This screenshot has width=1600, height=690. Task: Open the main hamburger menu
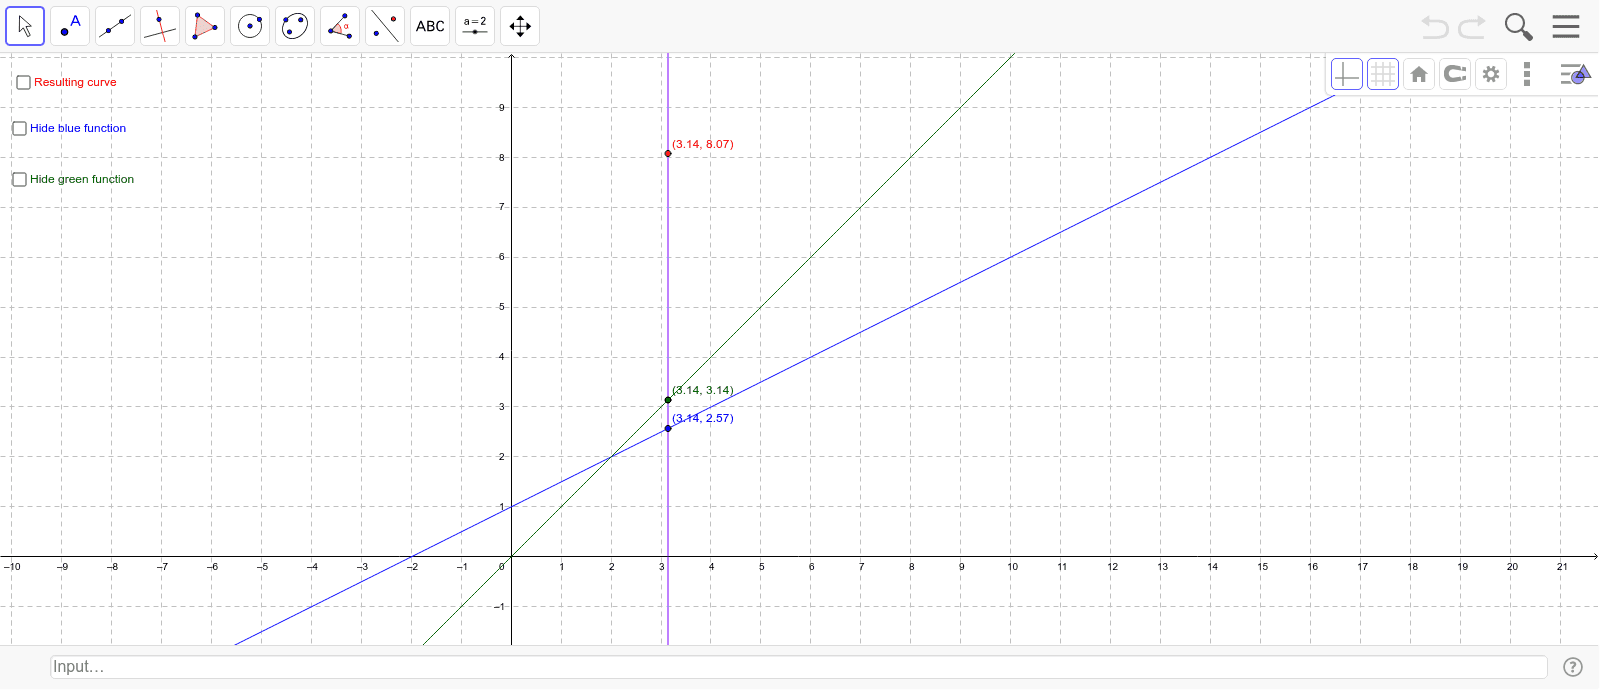click(1566, 26)
